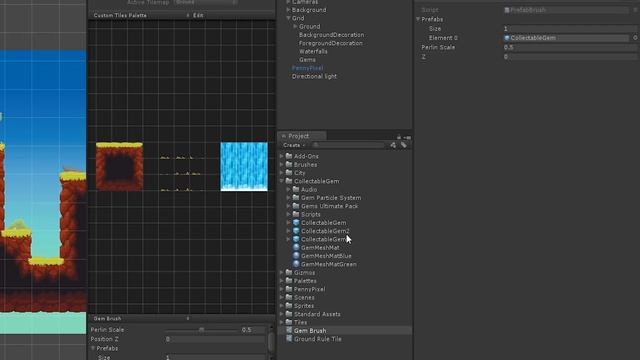Click the Gem Particle System folder icon
Screen dimensions: 640x360
tap(296, 198)
